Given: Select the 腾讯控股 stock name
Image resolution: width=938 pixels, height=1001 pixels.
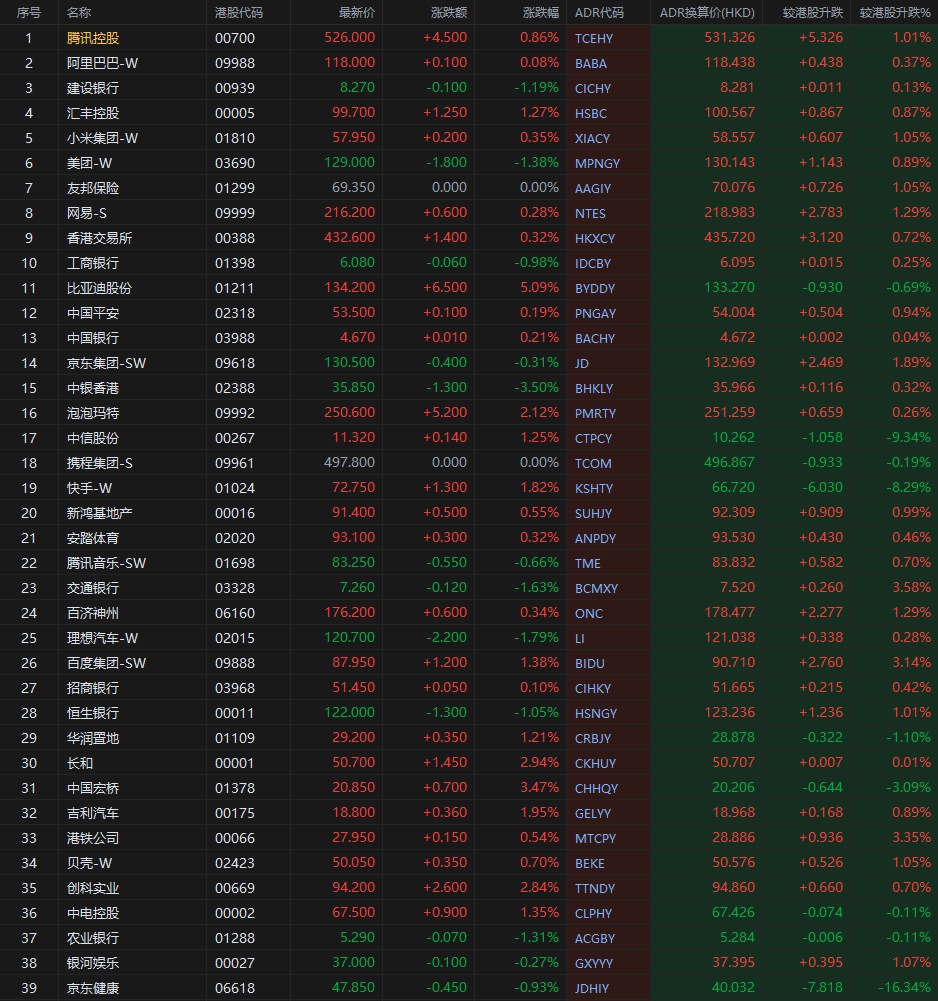Looking at the screenshot, I should click(x=93, y=38).
